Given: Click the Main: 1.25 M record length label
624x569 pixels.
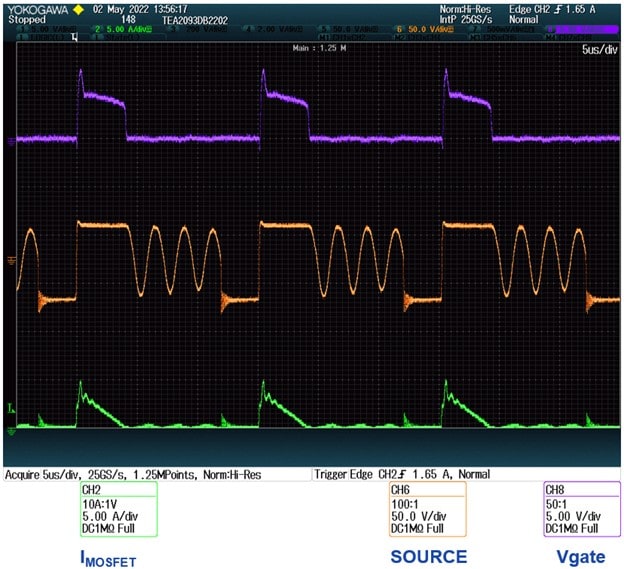Looking at the screenshot, I should click(320, 47).
